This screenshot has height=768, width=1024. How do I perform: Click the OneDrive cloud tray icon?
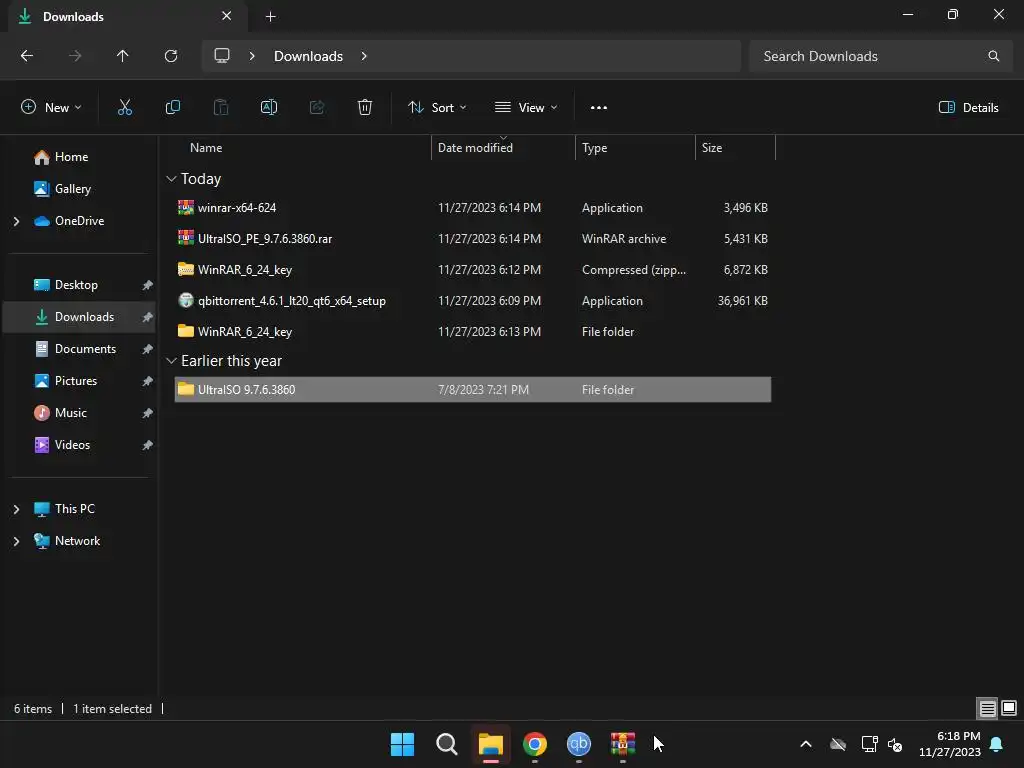coord(838,744)
